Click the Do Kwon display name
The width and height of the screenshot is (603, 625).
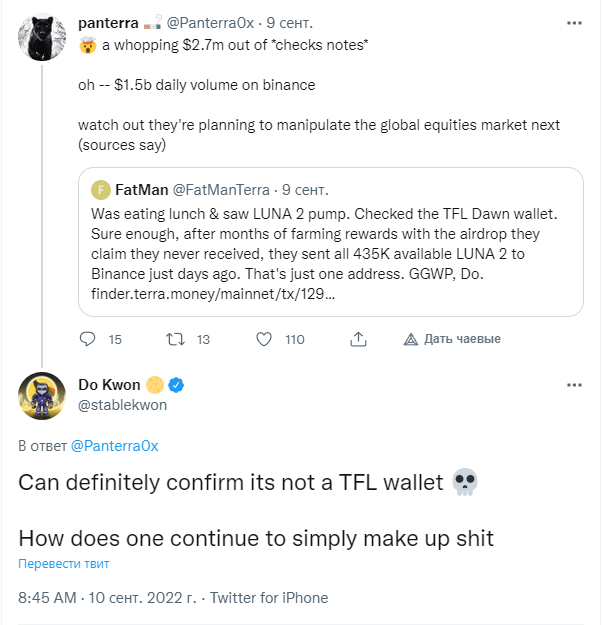[x=109, y=385]
